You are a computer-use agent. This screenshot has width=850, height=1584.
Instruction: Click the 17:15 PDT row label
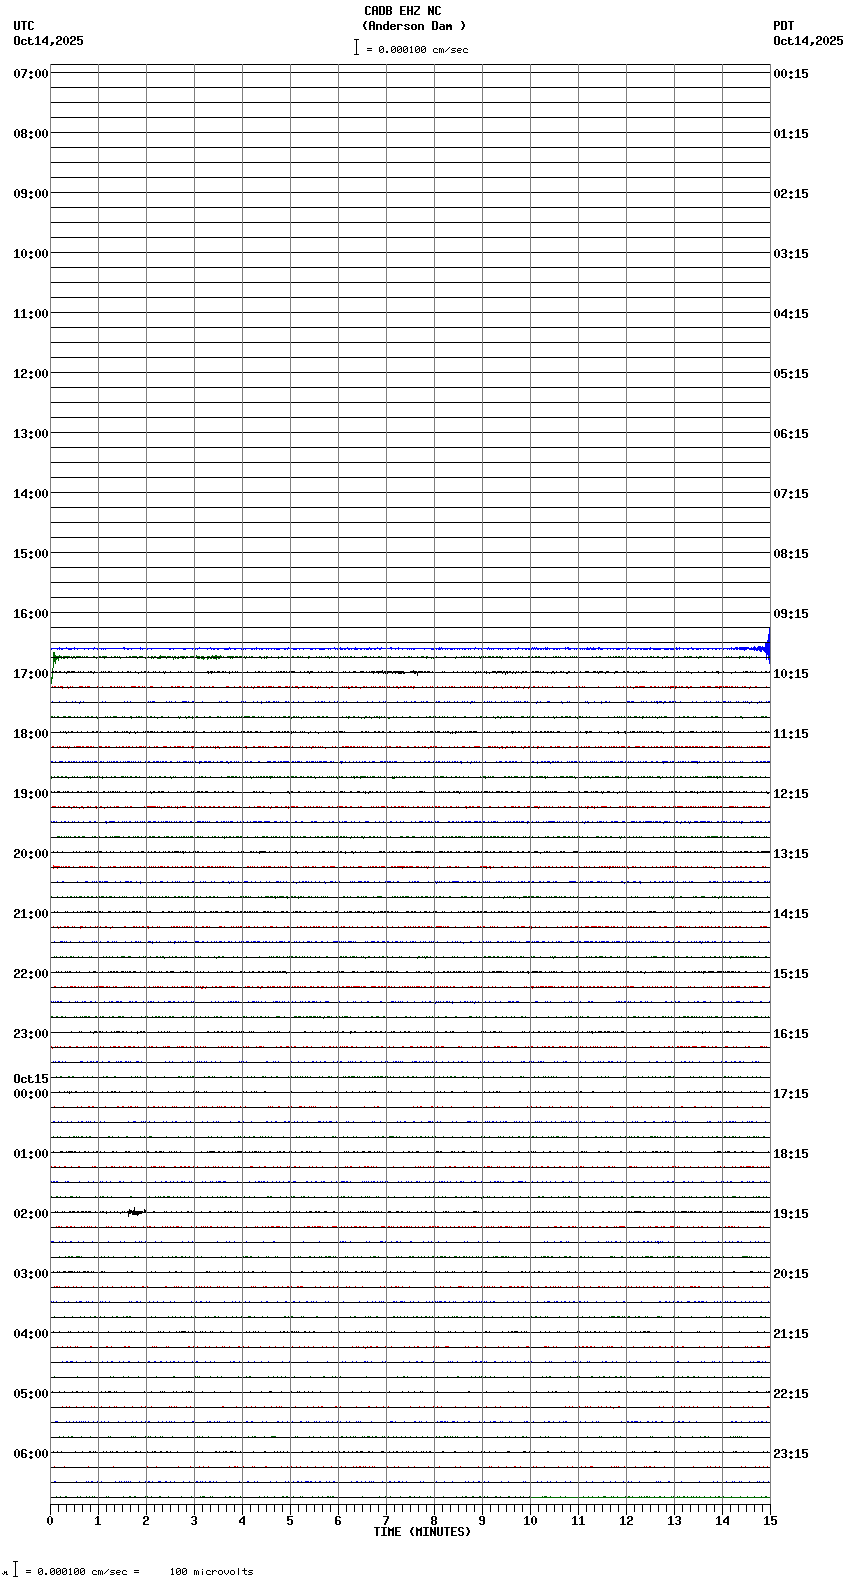click(791, 1094)
